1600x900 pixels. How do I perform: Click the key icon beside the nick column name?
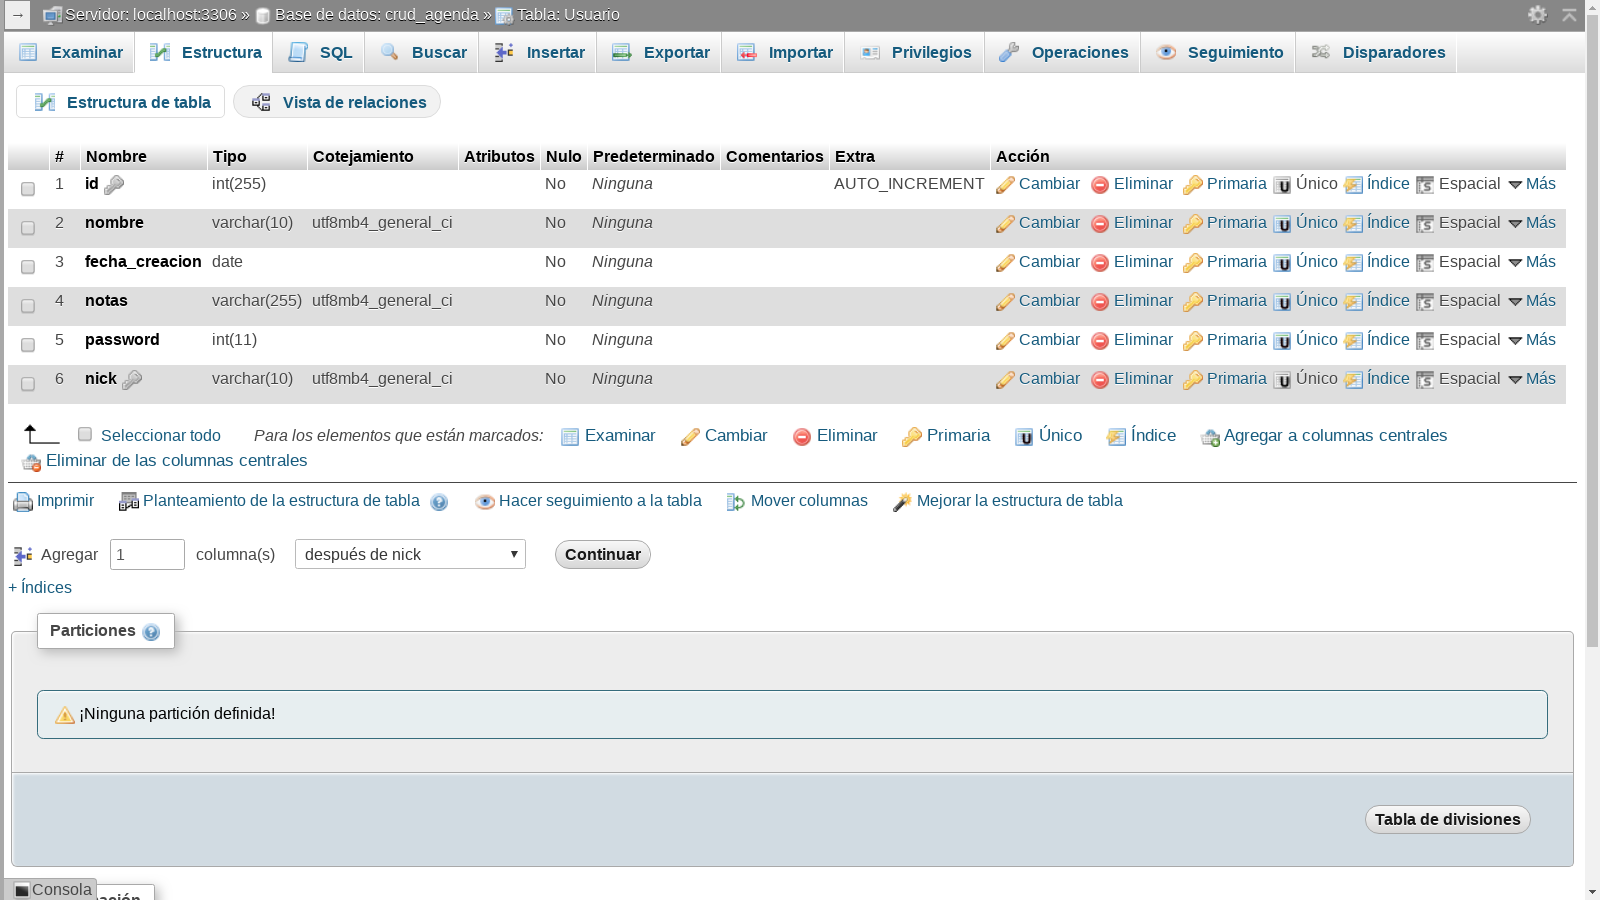click(x=132, y=380)
